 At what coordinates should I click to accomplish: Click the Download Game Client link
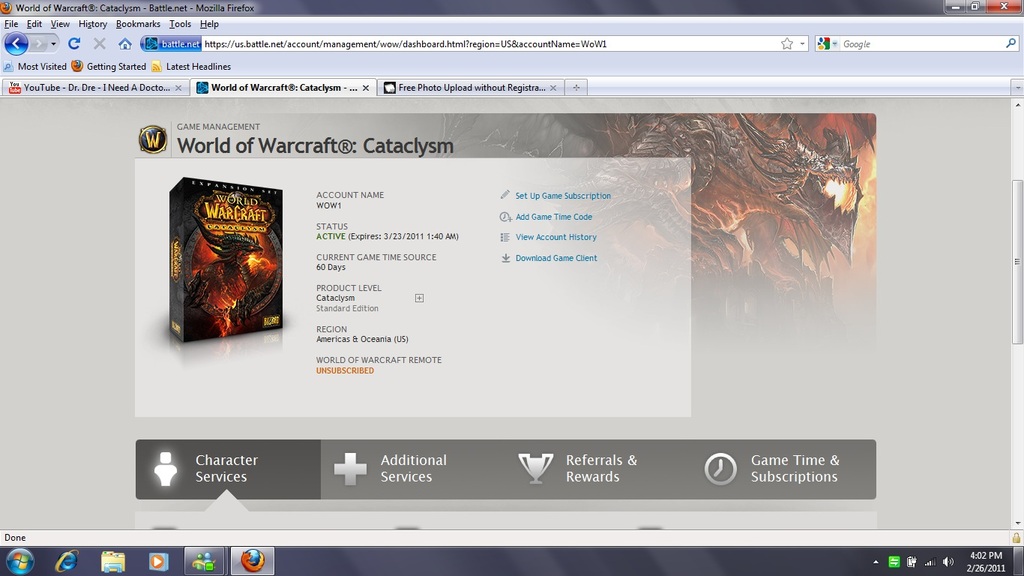click(556, 258)
